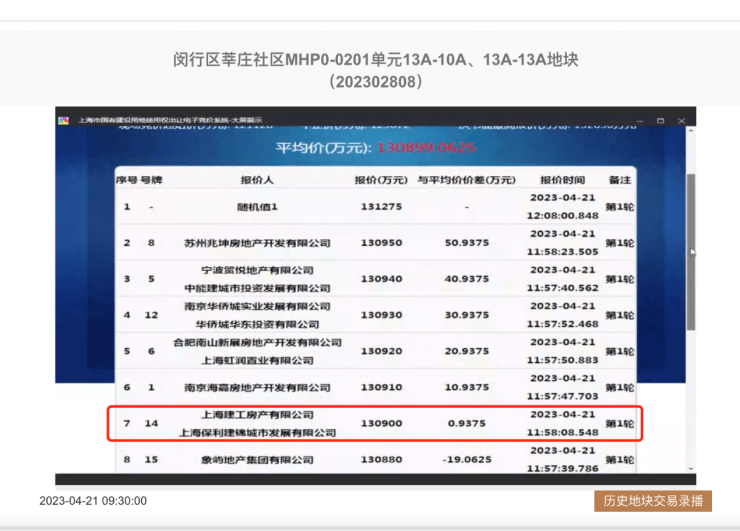Click bid time 11:57:52.468
The width and height of the screenshot is (740, 531).
[563, 324]
